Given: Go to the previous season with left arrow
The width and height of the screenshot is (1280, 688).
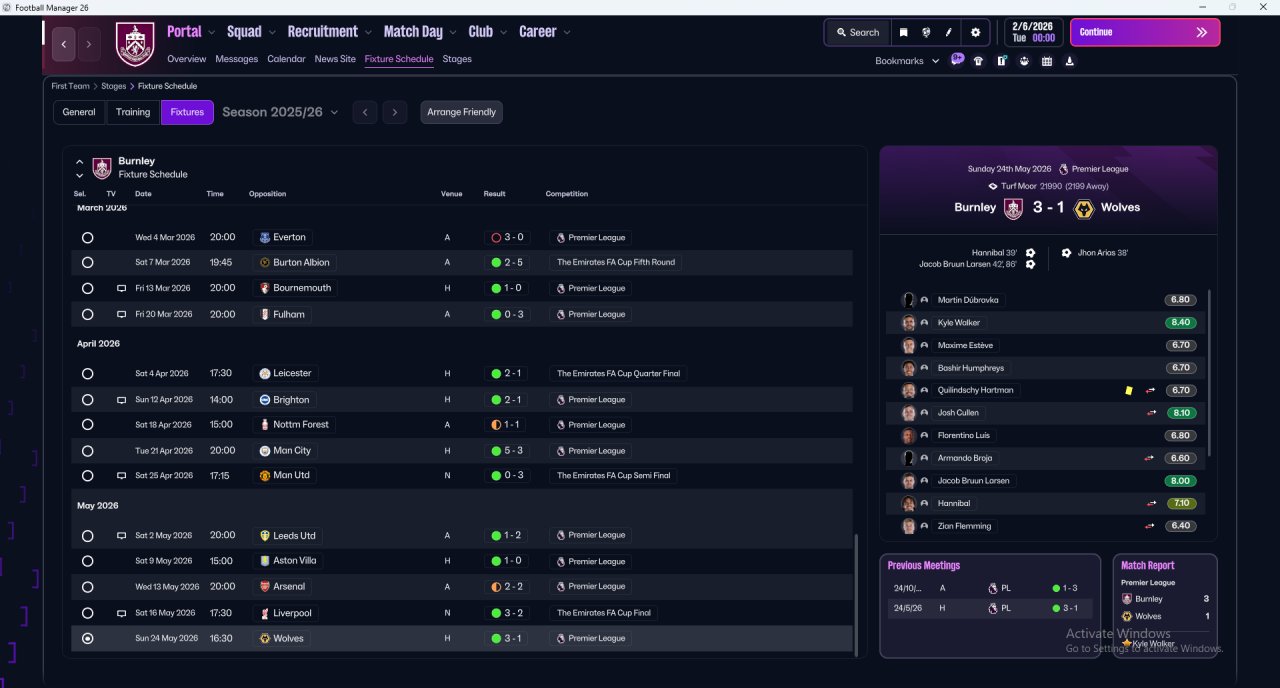Looking at the screenshot, I should point(365,112).
